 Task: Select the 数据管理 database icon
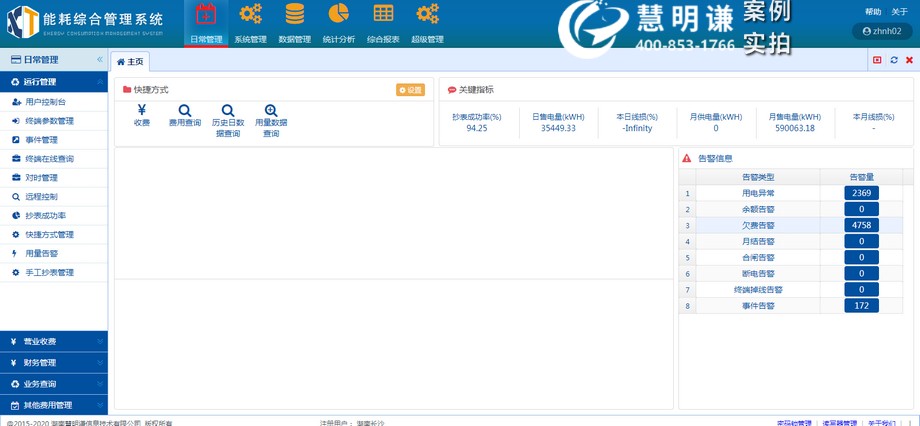(294, 15)
